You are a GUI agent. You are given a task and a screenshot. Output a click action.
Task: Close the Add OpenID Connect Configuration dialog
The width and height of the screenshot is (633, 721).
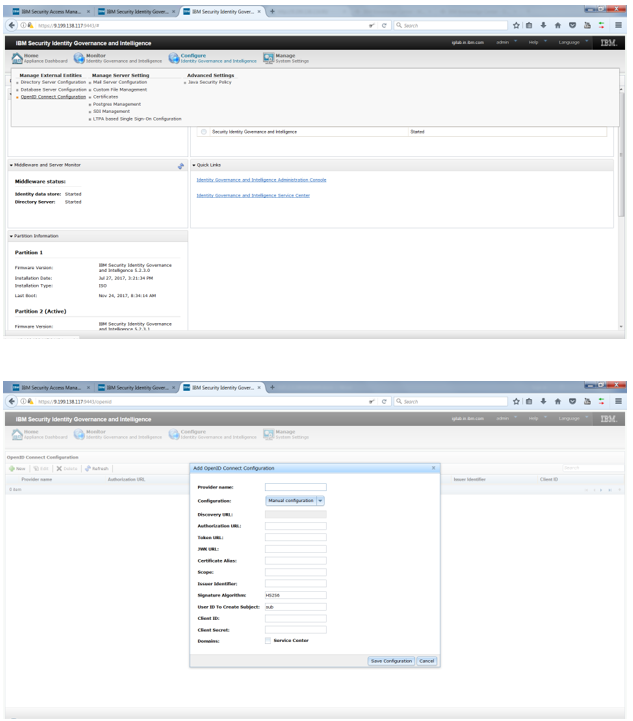tap(433, 468)
